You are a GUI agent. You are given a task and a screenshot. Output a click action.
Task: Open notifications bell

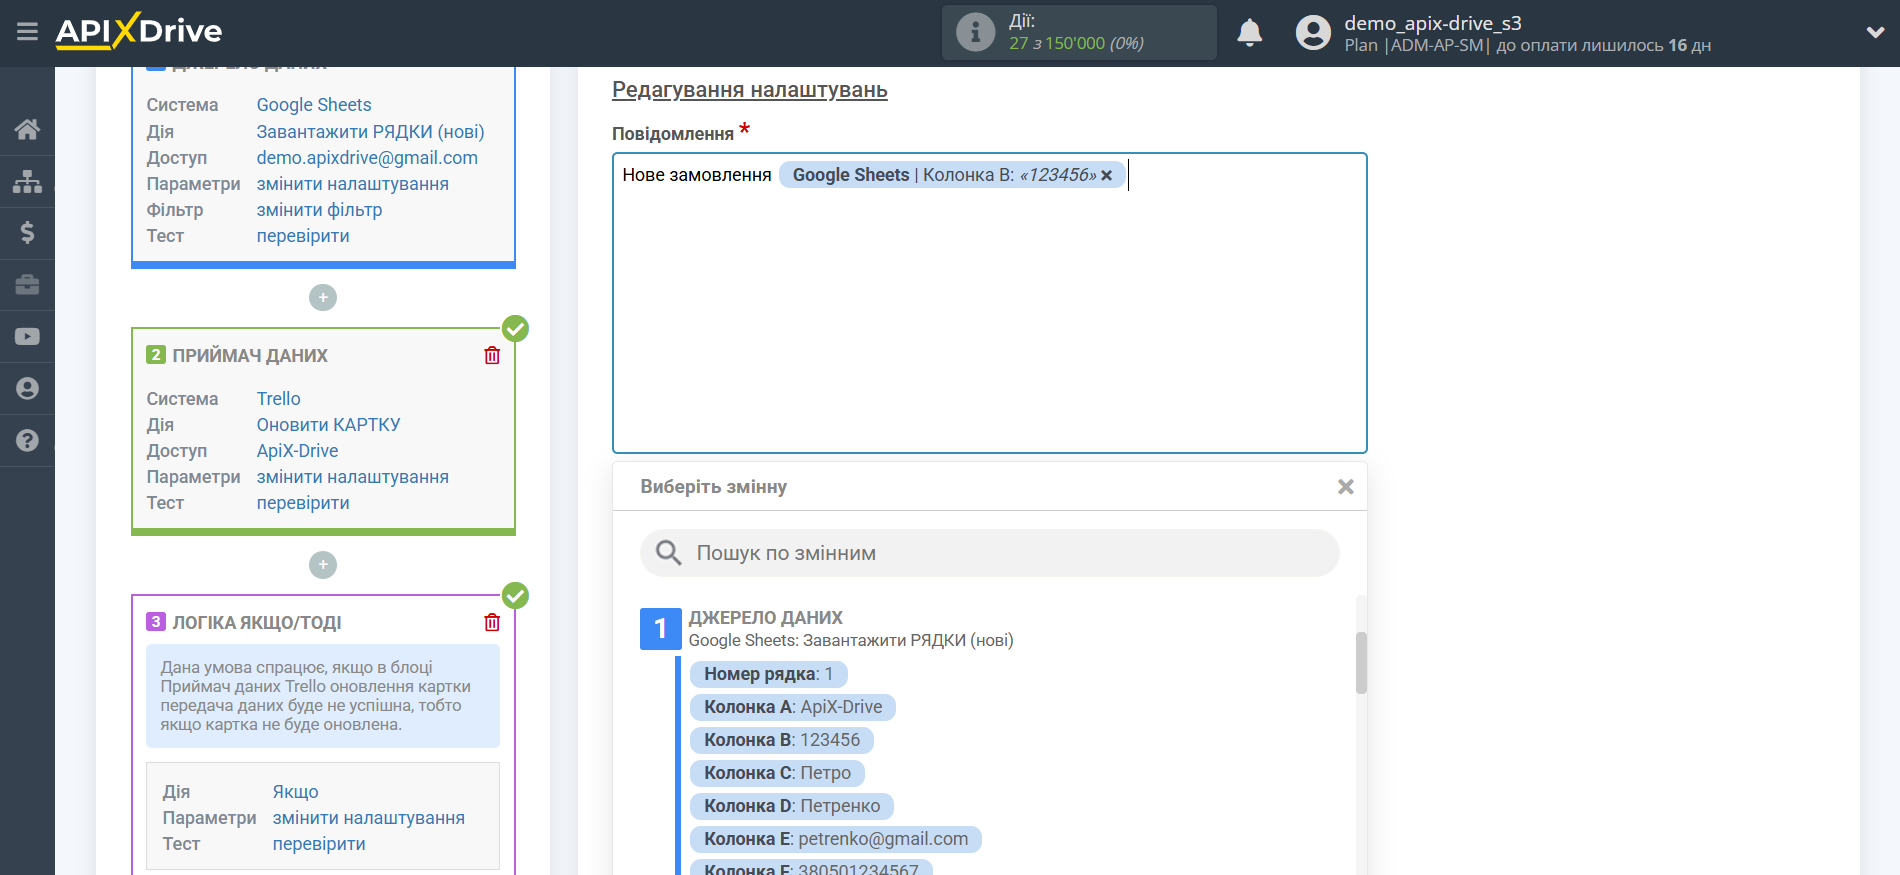tap(1249, 33)
